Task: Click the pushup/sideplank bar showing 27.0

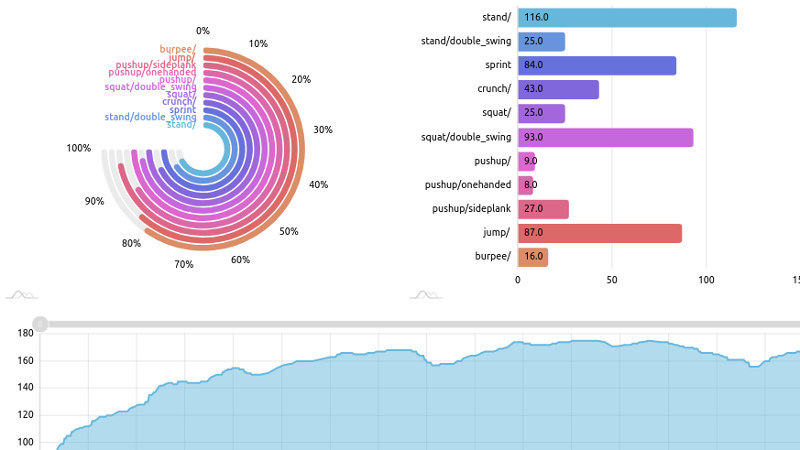Action: point(542,209)
